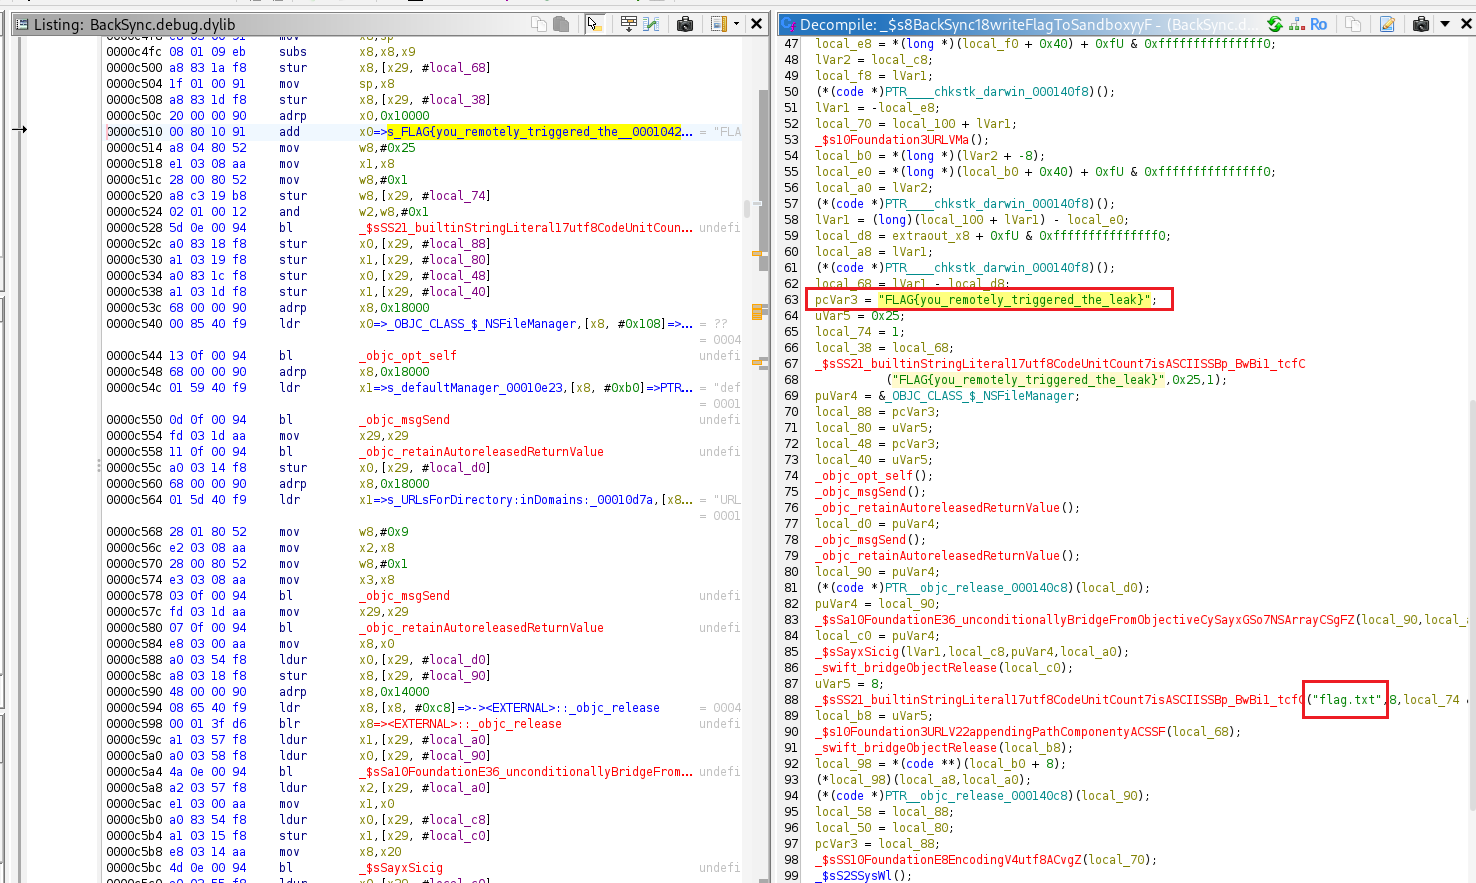Select the Listing: BackSync.debug.dylib title tab

coord(135,24)
